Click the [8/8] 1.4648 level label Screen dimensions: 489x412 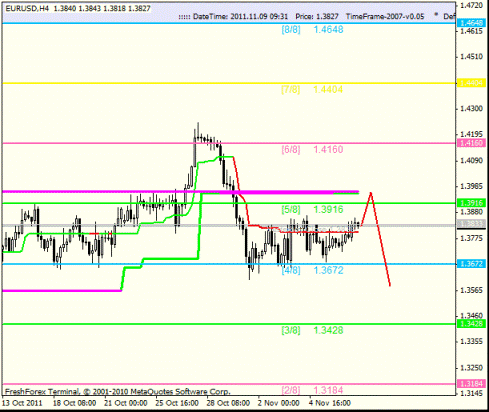pyautogui.click(x=312, y=30)
